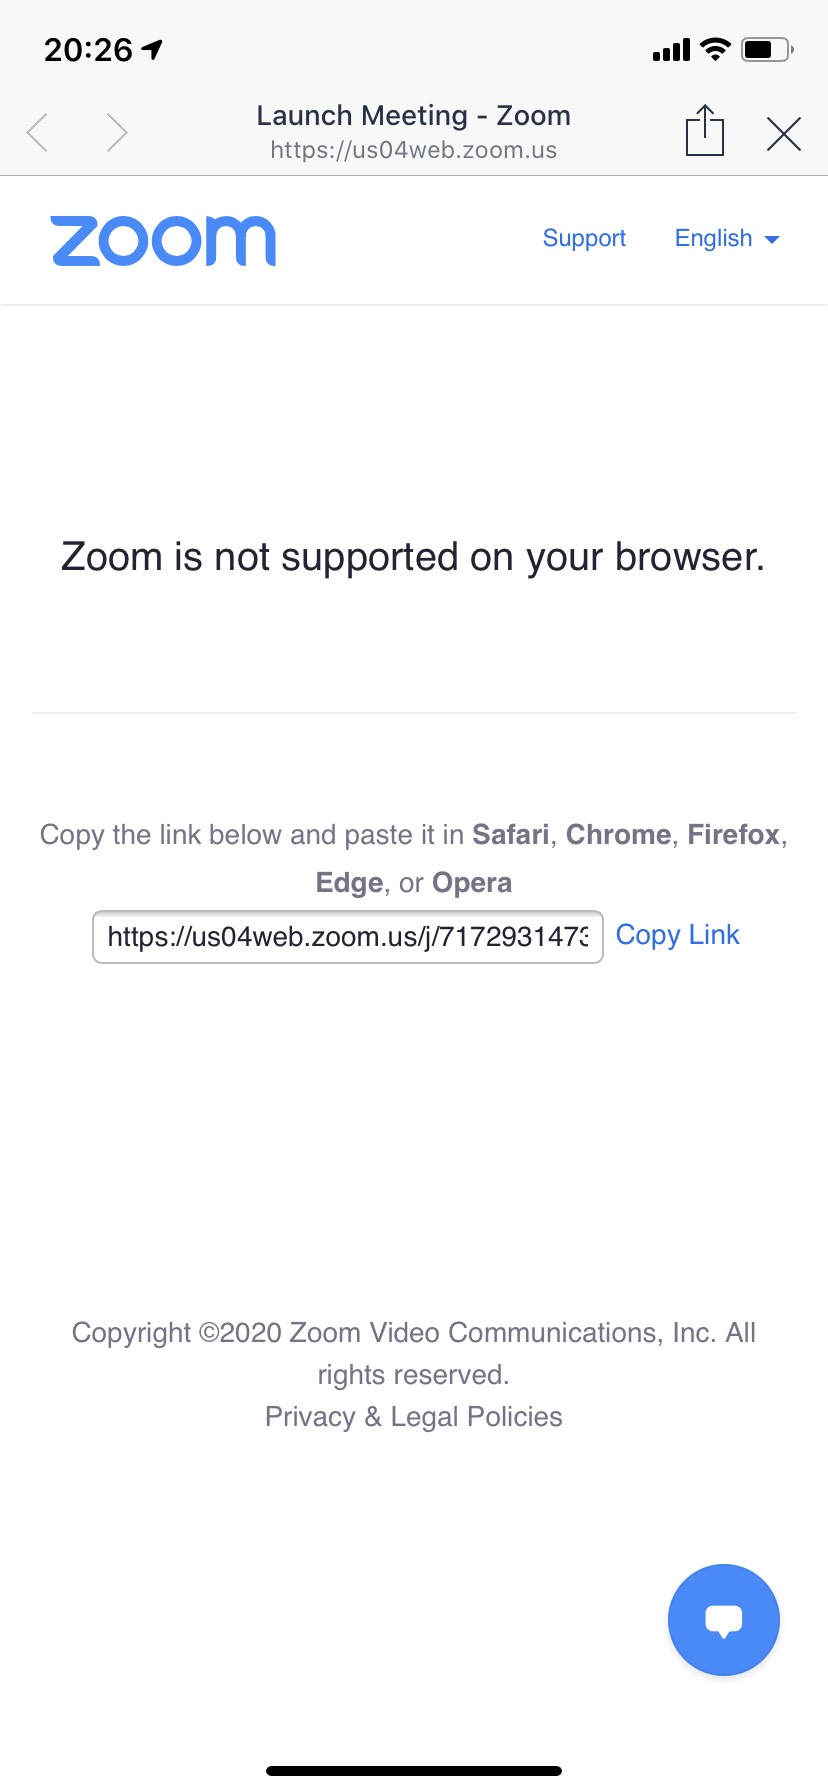Click the Zoom logo
The height and width of the screenshot is (1792, 828).
(163, 239)
